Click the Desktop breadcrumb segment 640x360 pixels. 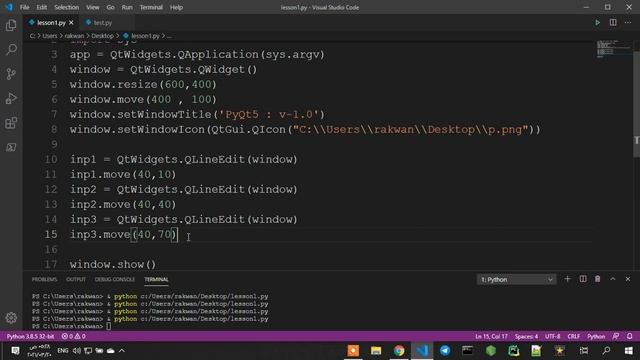pyautogui.click(x=102, y=36)
